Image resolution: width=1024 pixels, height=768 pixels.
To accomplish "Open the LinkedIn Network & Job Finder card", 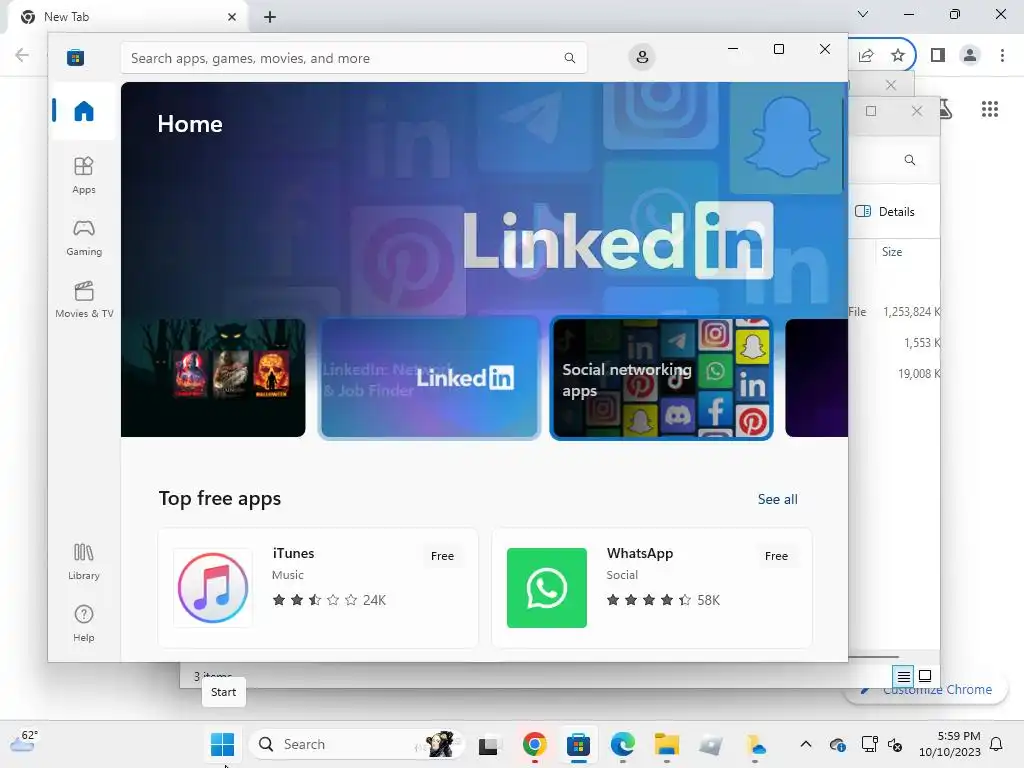I will (429, 377).
